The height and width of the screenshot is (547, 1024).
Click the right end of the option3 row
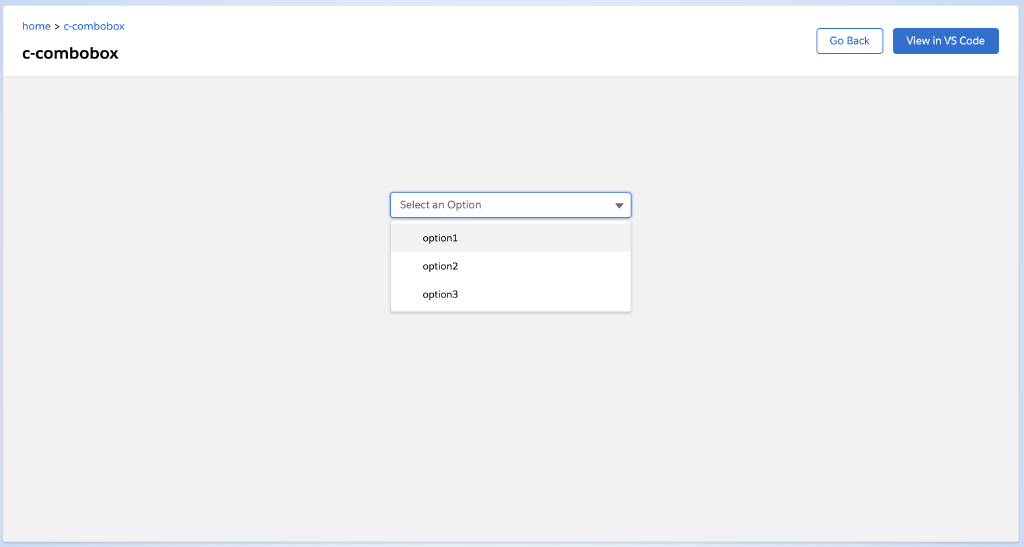tap(610, 294)
